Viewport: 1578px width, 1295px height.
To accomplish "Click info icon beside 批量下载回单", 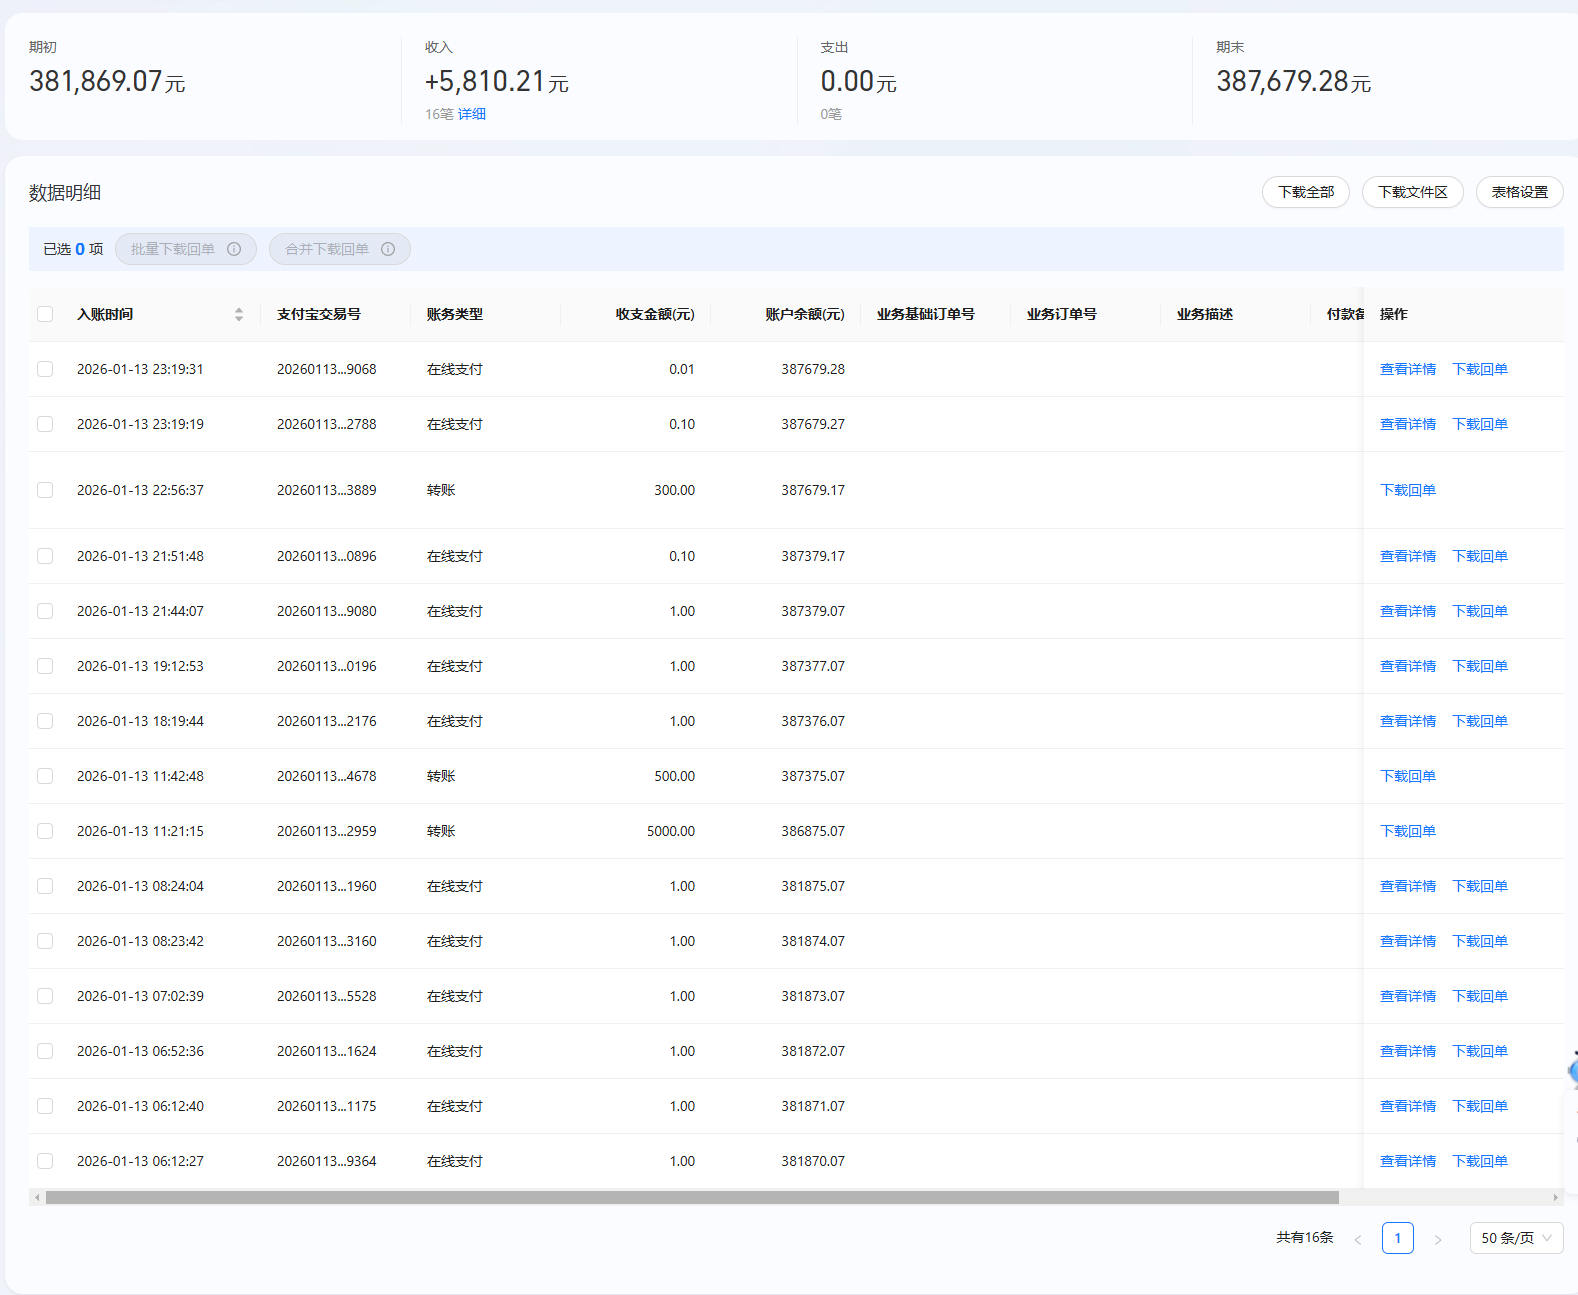I will point(234,249).
